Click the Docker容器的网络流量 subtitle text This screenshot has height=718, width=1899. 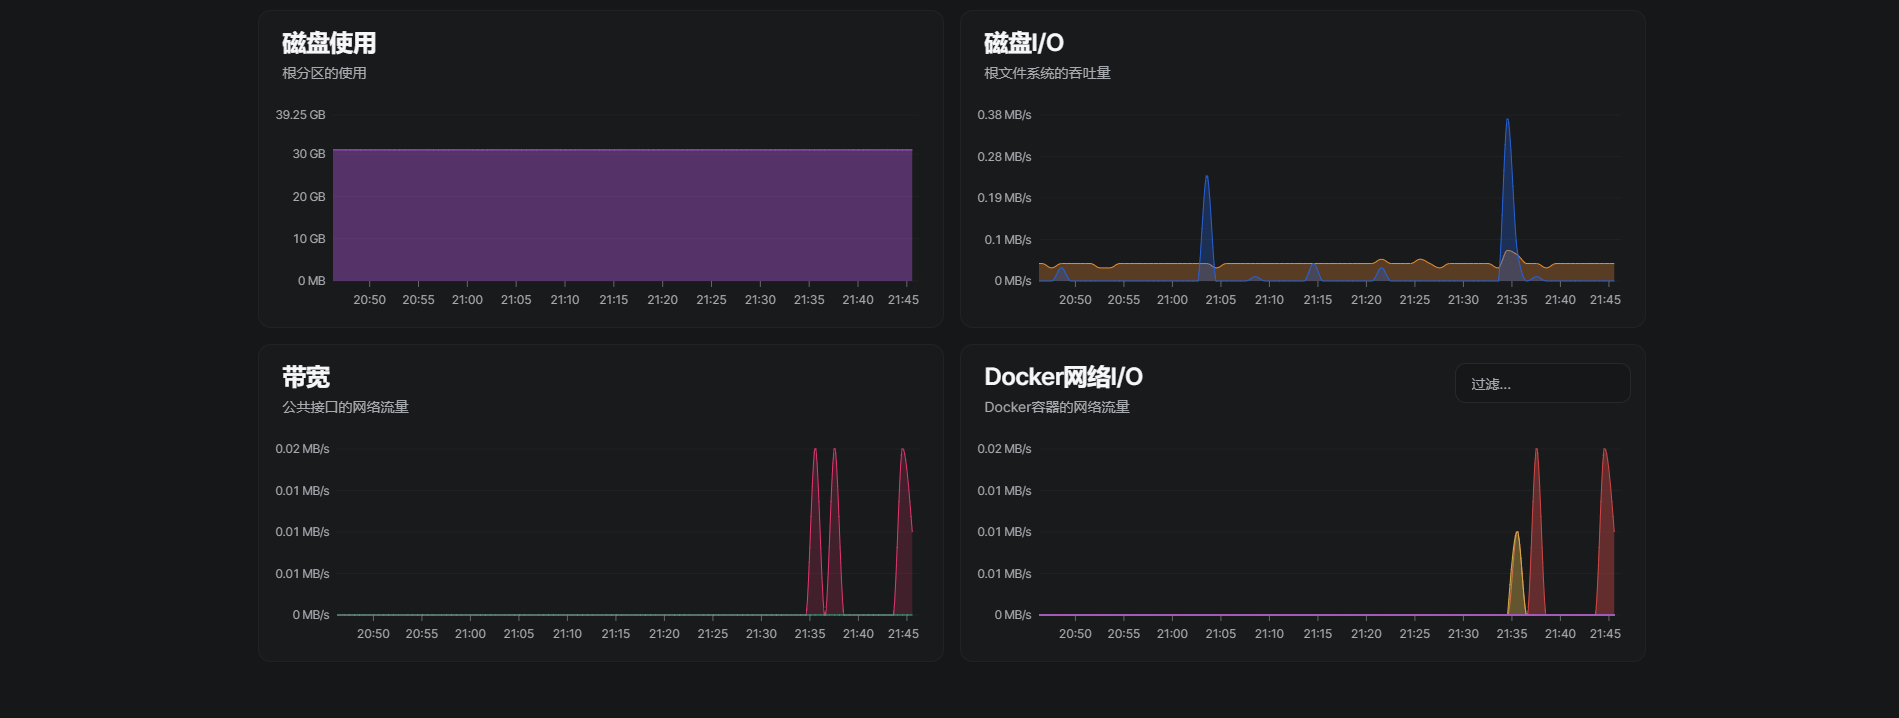1056,407
